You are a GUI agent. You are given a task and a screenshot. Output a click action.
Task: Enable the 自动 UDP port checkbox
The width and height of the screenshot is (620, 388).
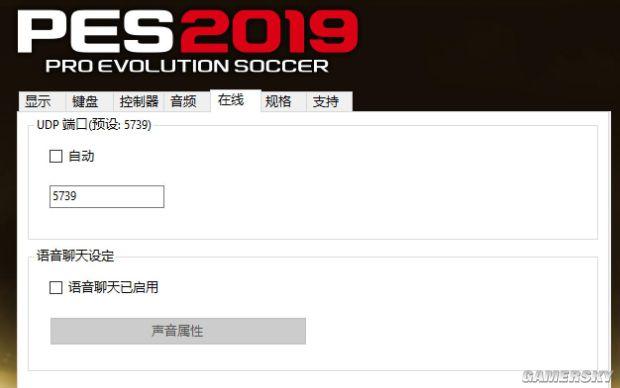coord(56,156)
